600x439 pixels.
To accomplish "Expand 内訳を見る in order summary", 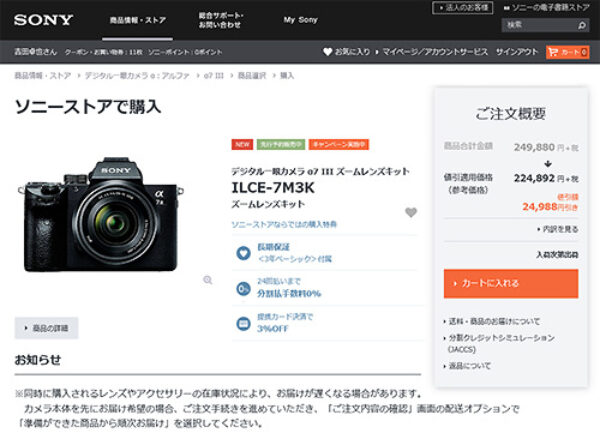I will [x=558, y=229].
